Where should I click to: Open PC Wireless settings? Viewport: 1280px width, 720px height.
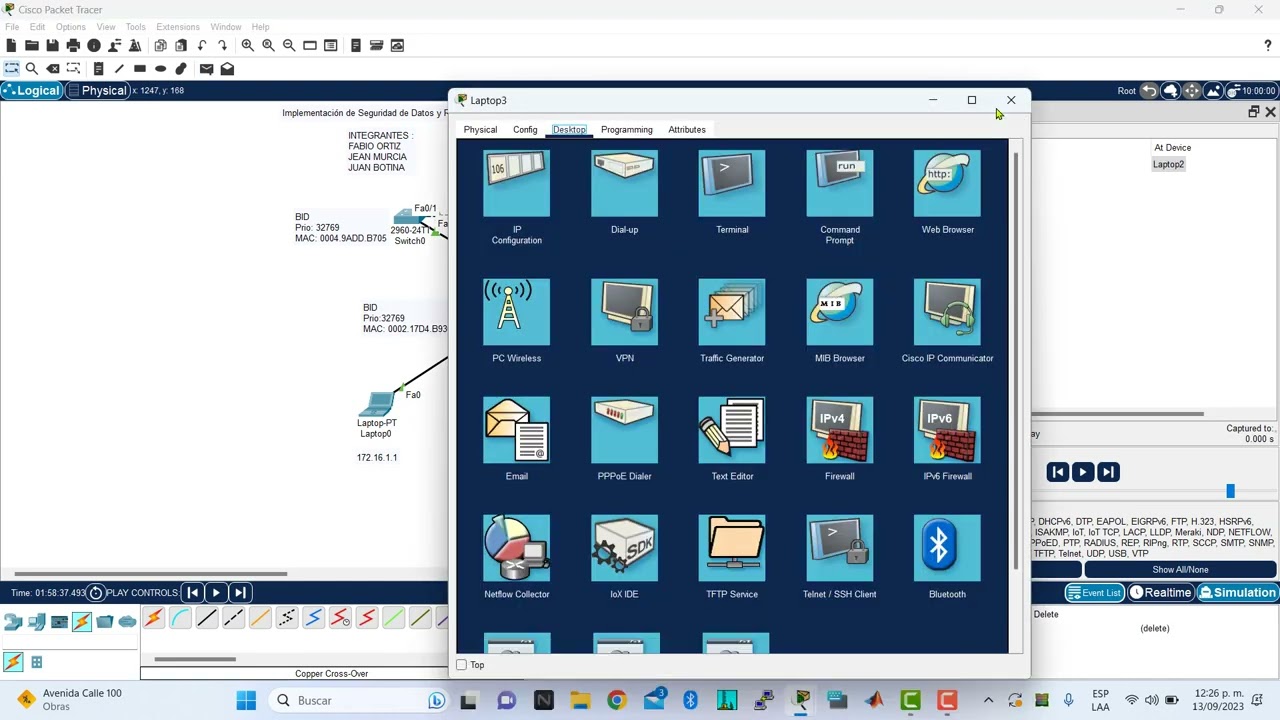(x=516, y=312)
